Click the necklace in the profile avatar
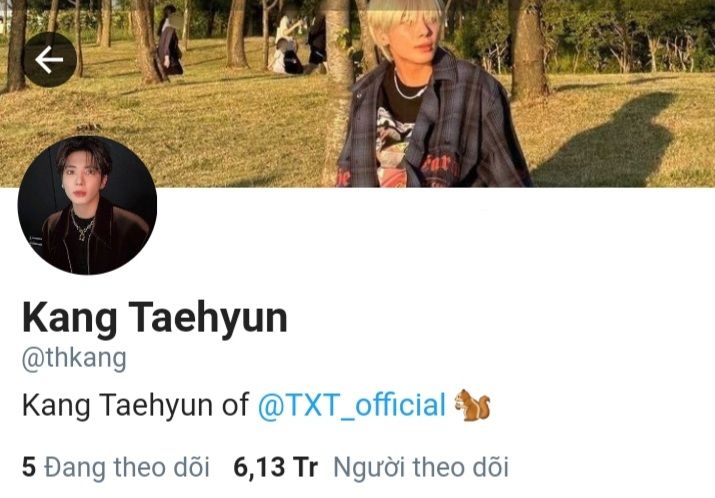This screenshot has height=498, width=715. tap(82, 227)
